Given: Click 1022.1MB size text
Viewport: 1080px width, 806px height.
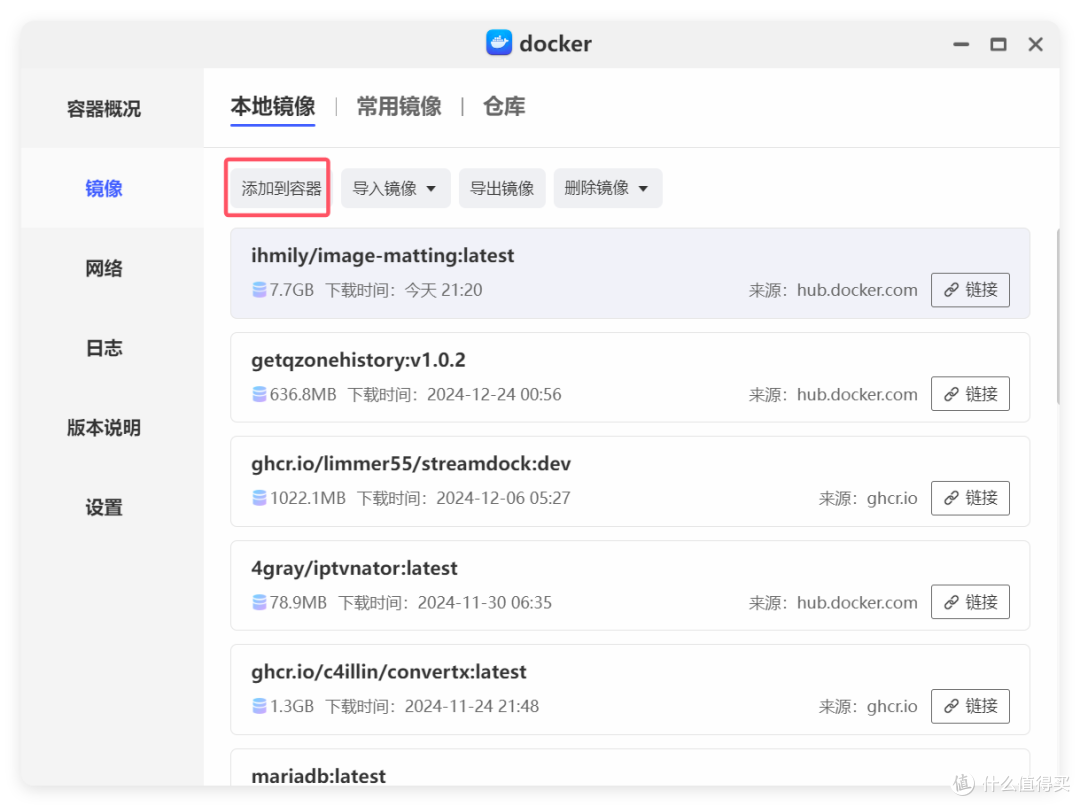Looking at the screenshot, I should click(307, 498).
